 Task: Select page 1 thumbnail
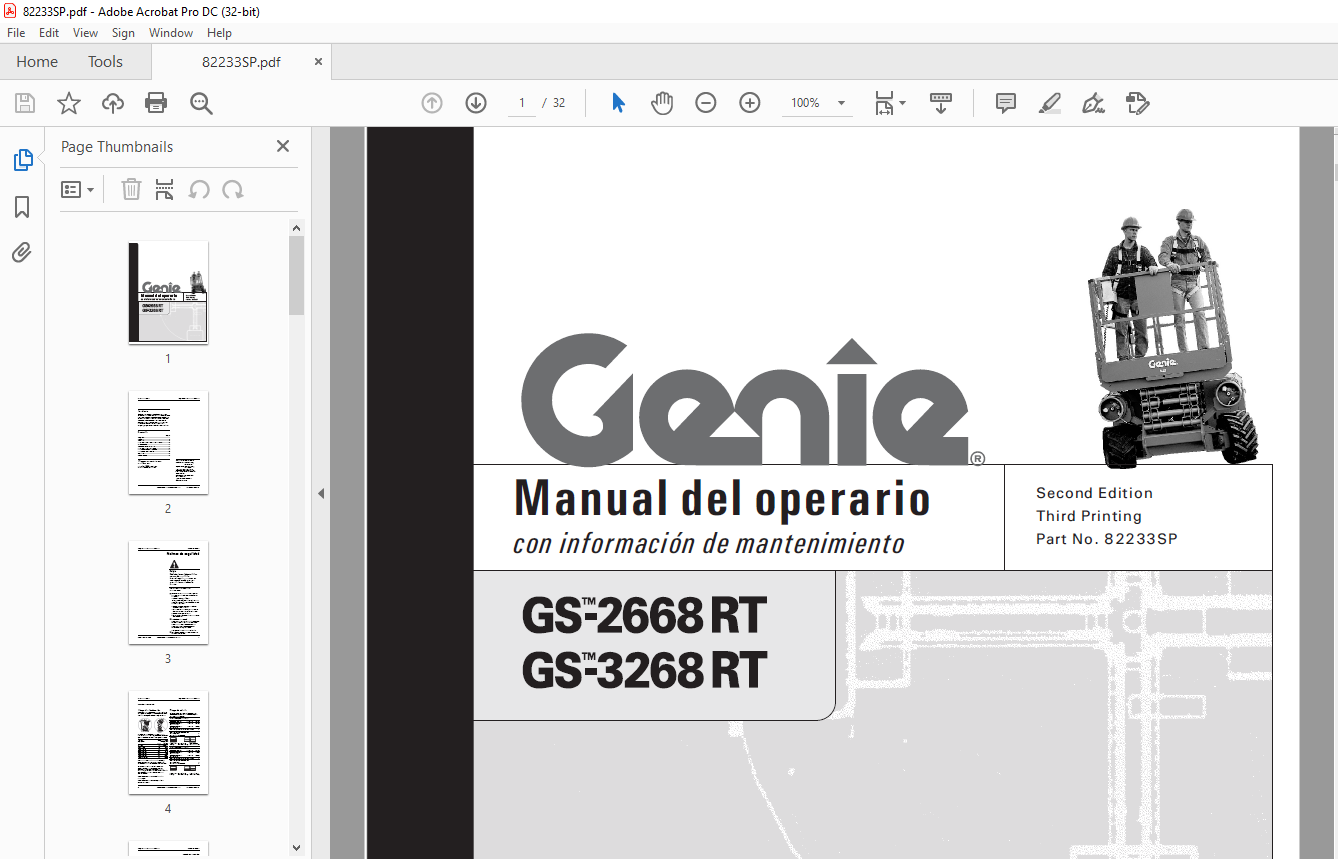(168, 292)
